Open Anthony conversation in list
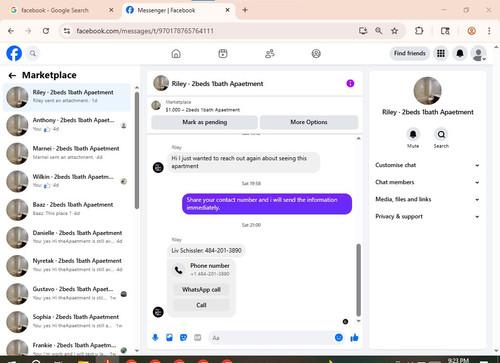The height and width of the screenshot is (363, 500). [67, 125]
